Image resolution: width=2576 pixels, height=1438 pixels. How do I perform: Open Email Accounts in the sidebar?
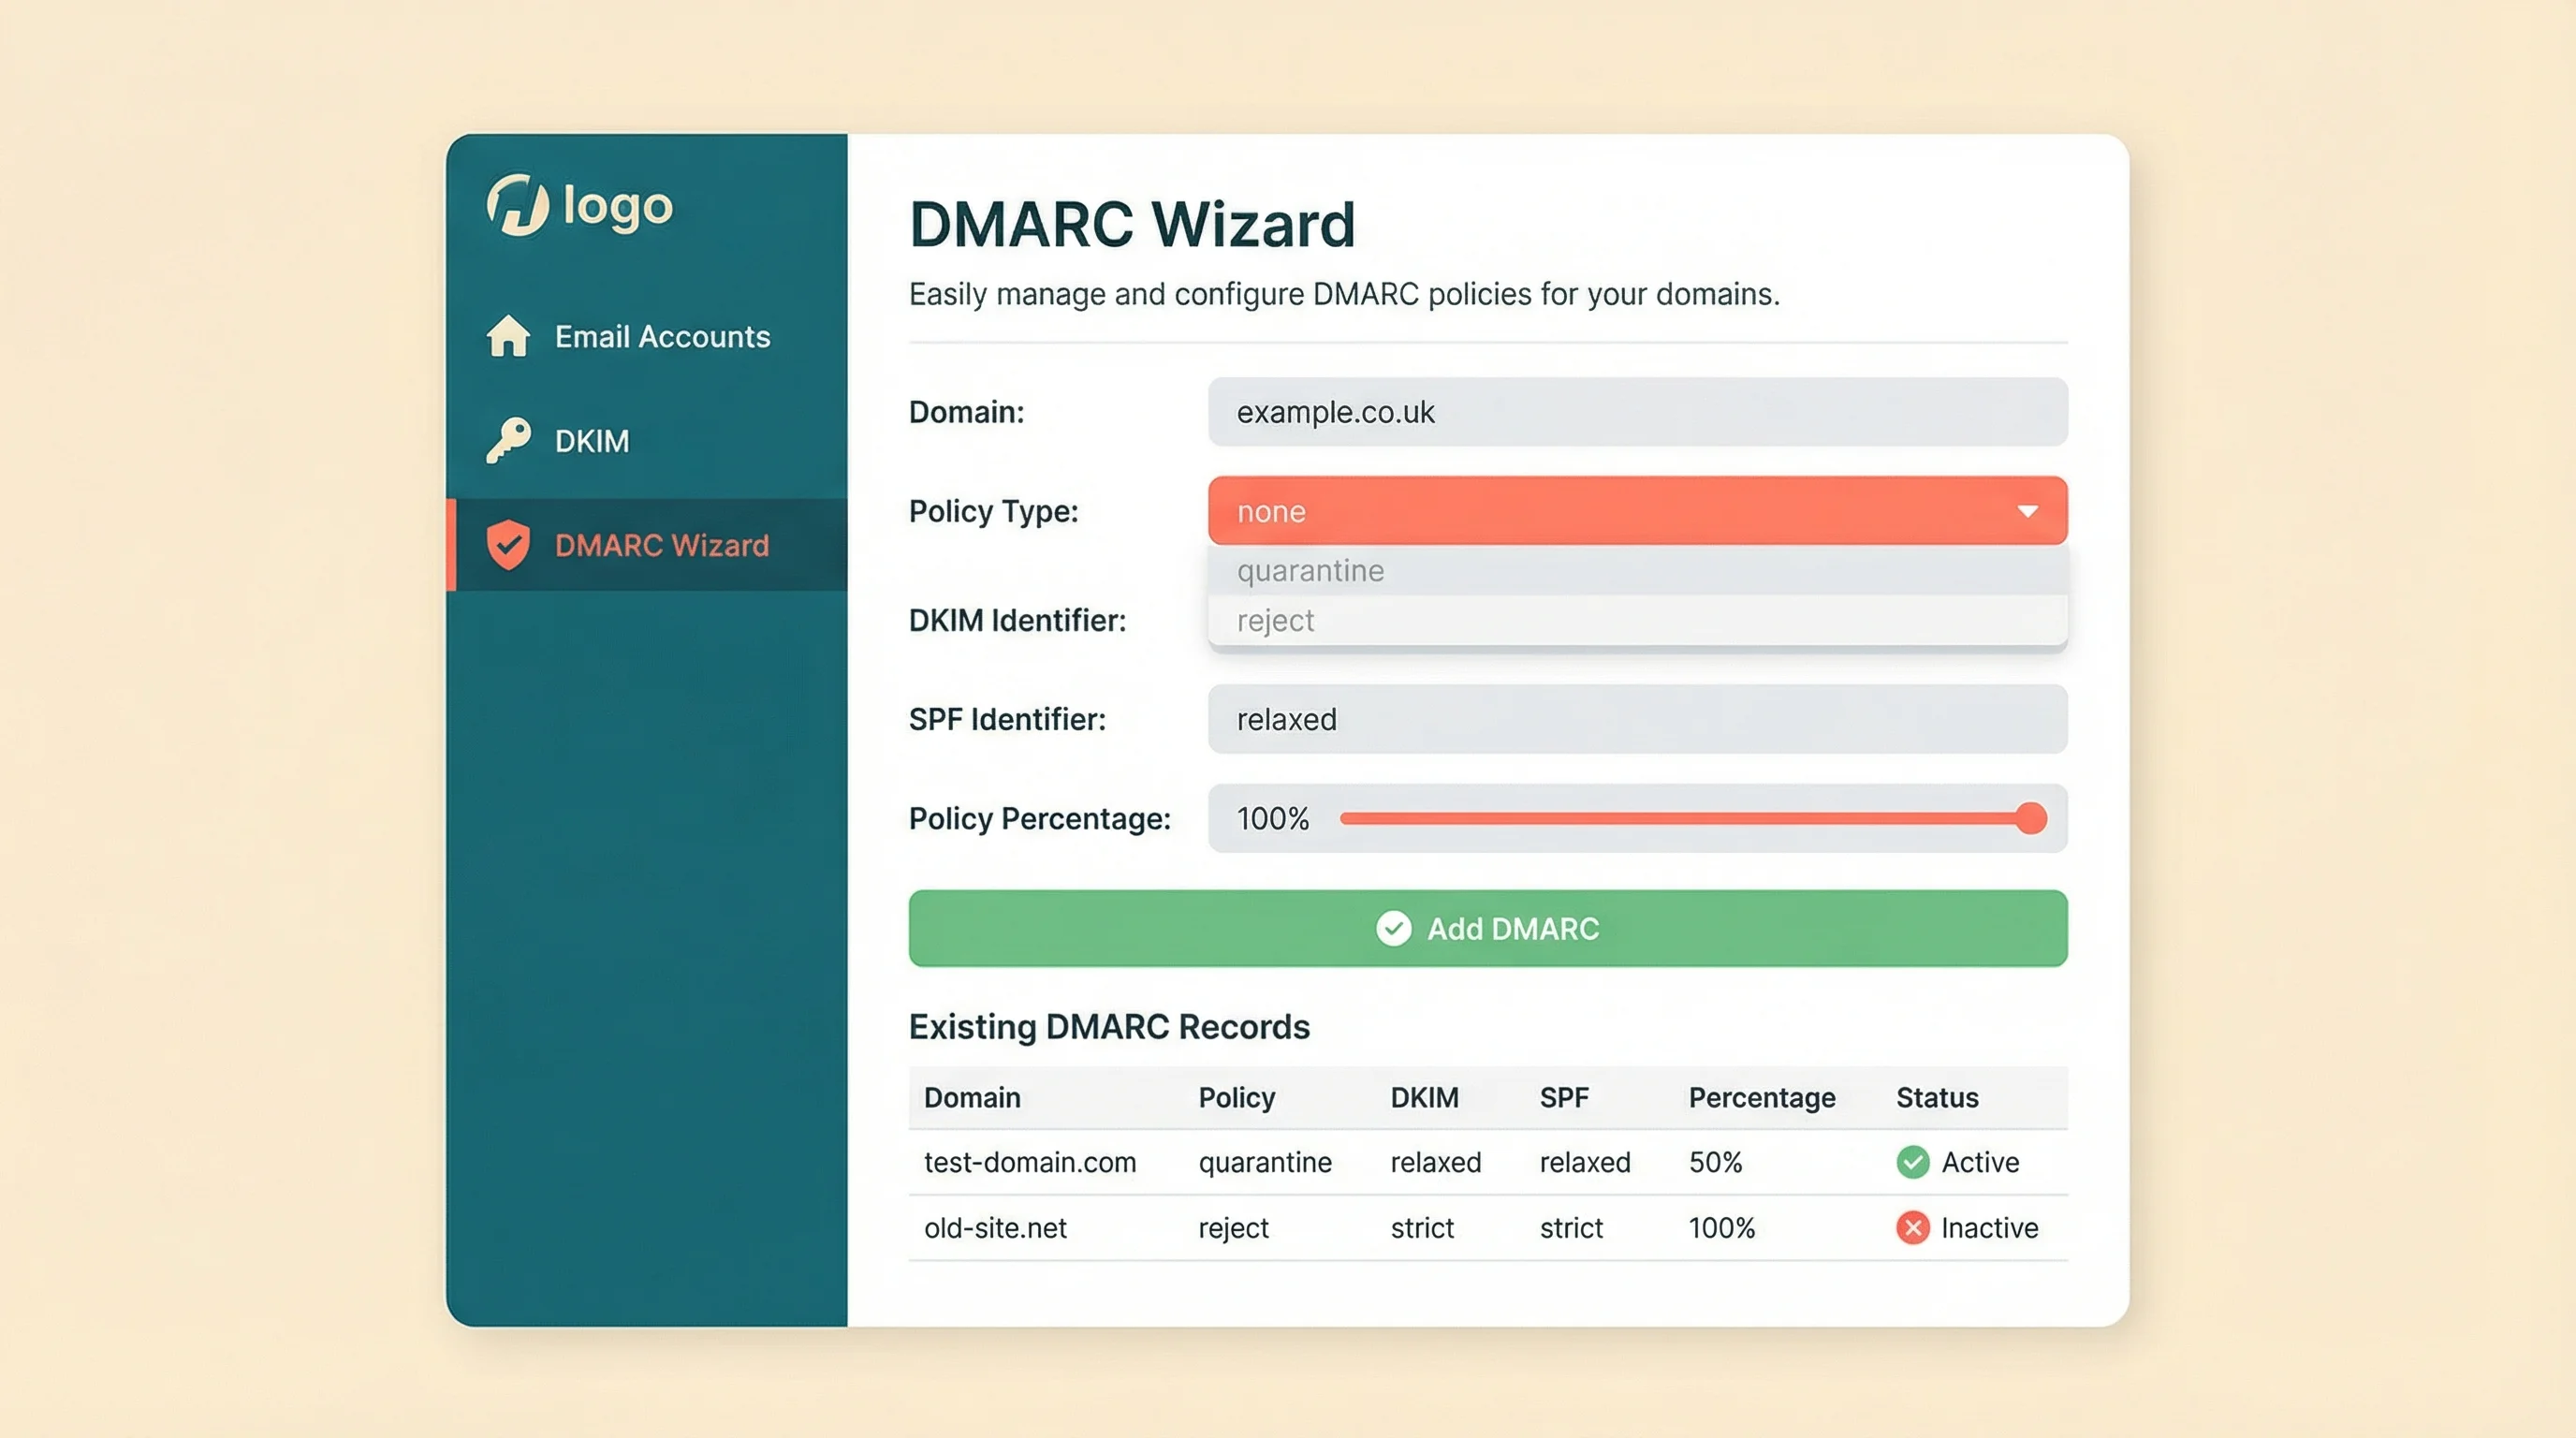pyautogui.click(x=647, y=336)
